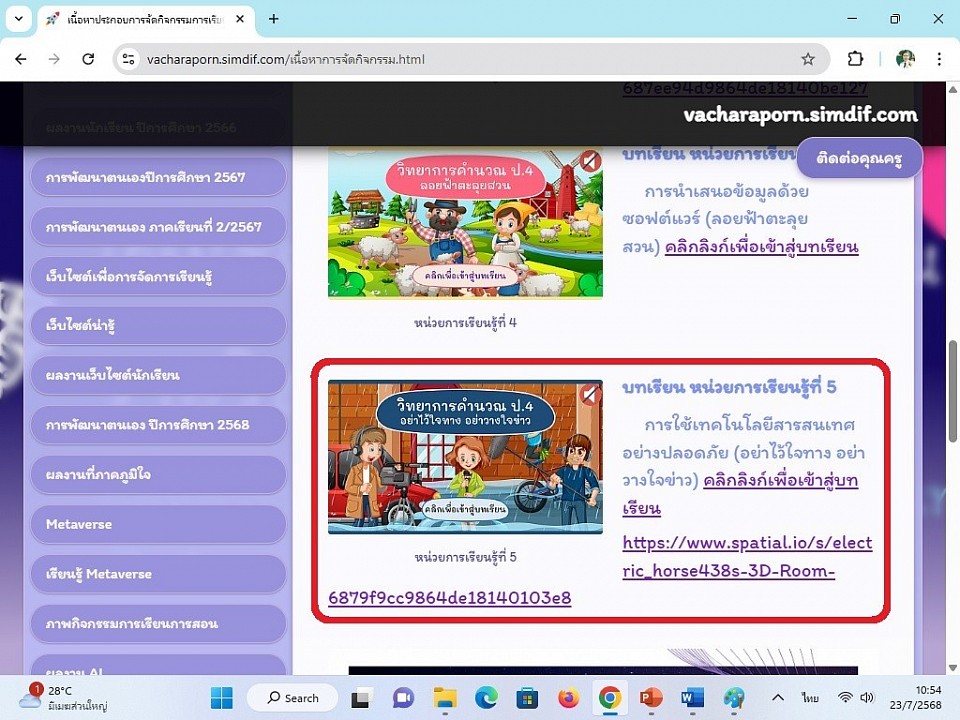The image size is (960, 720).
Task: Open Microsoft Word from the taskbar
Action: click(692, 698)
